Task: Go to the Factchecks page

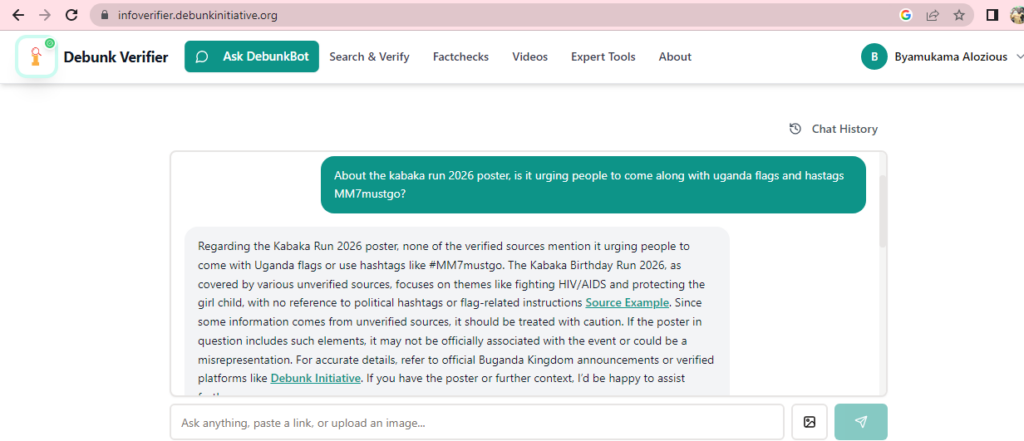Action: click(460, 57)
